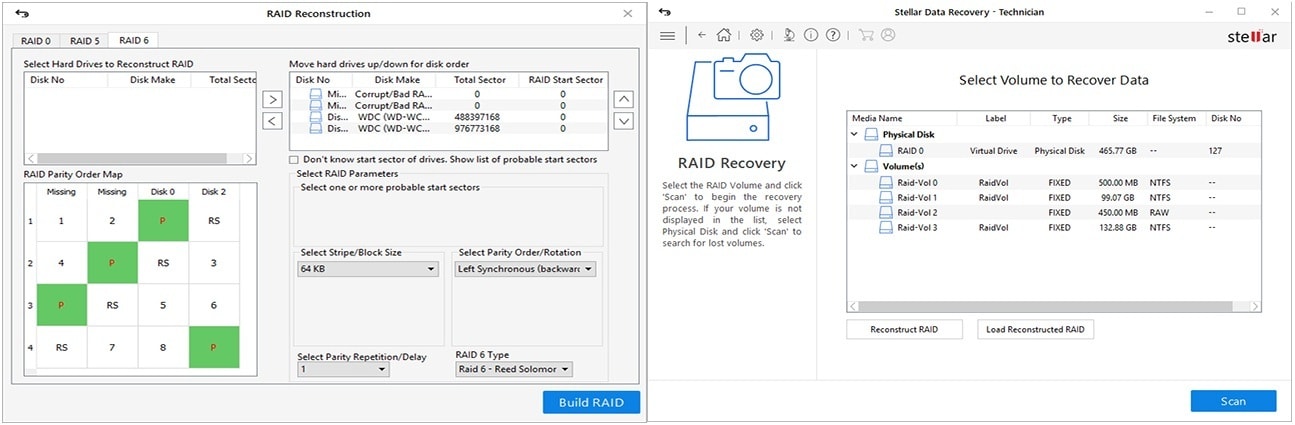This screenshot has height=425, width=1295.
Task: Click Load Reconstructed RAID button
Action: point(1036,329)
